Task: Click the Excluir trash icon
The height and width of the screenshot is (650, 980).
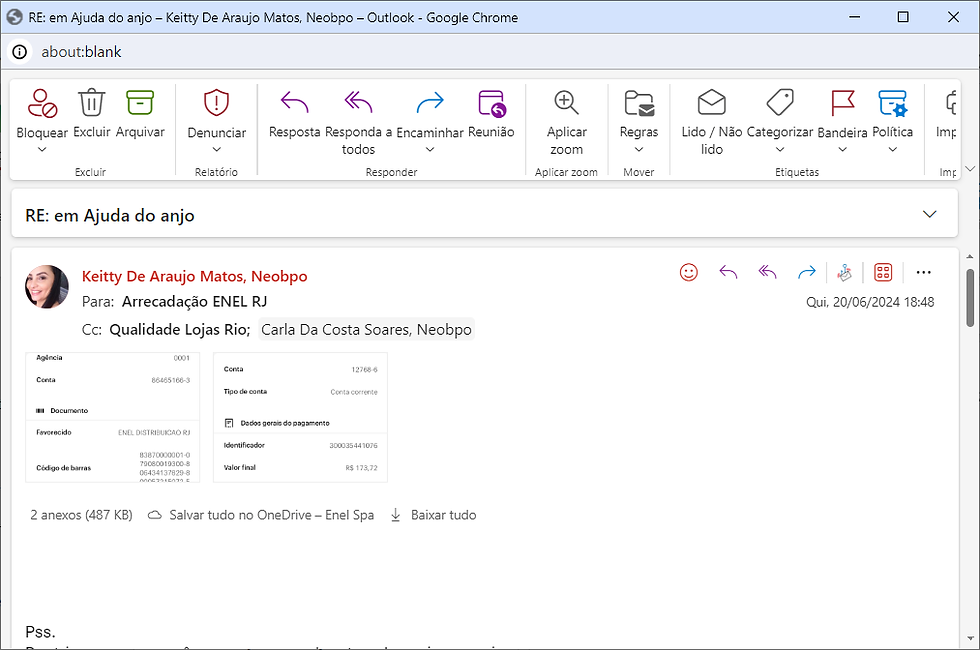Action: point(91,103)
